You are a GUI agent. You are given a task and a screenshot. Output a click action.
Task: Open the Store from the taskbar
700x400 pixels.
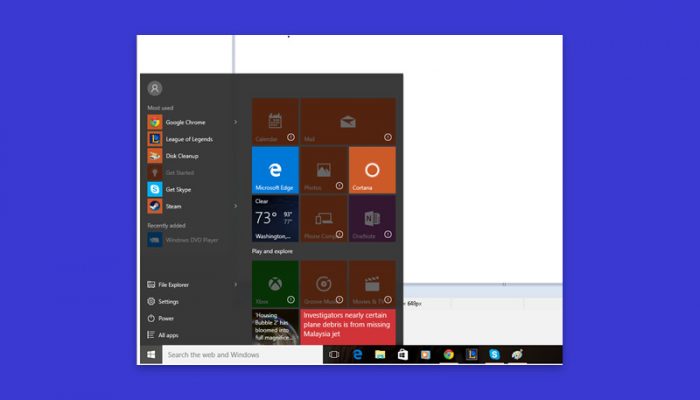(x=403, y=354)
